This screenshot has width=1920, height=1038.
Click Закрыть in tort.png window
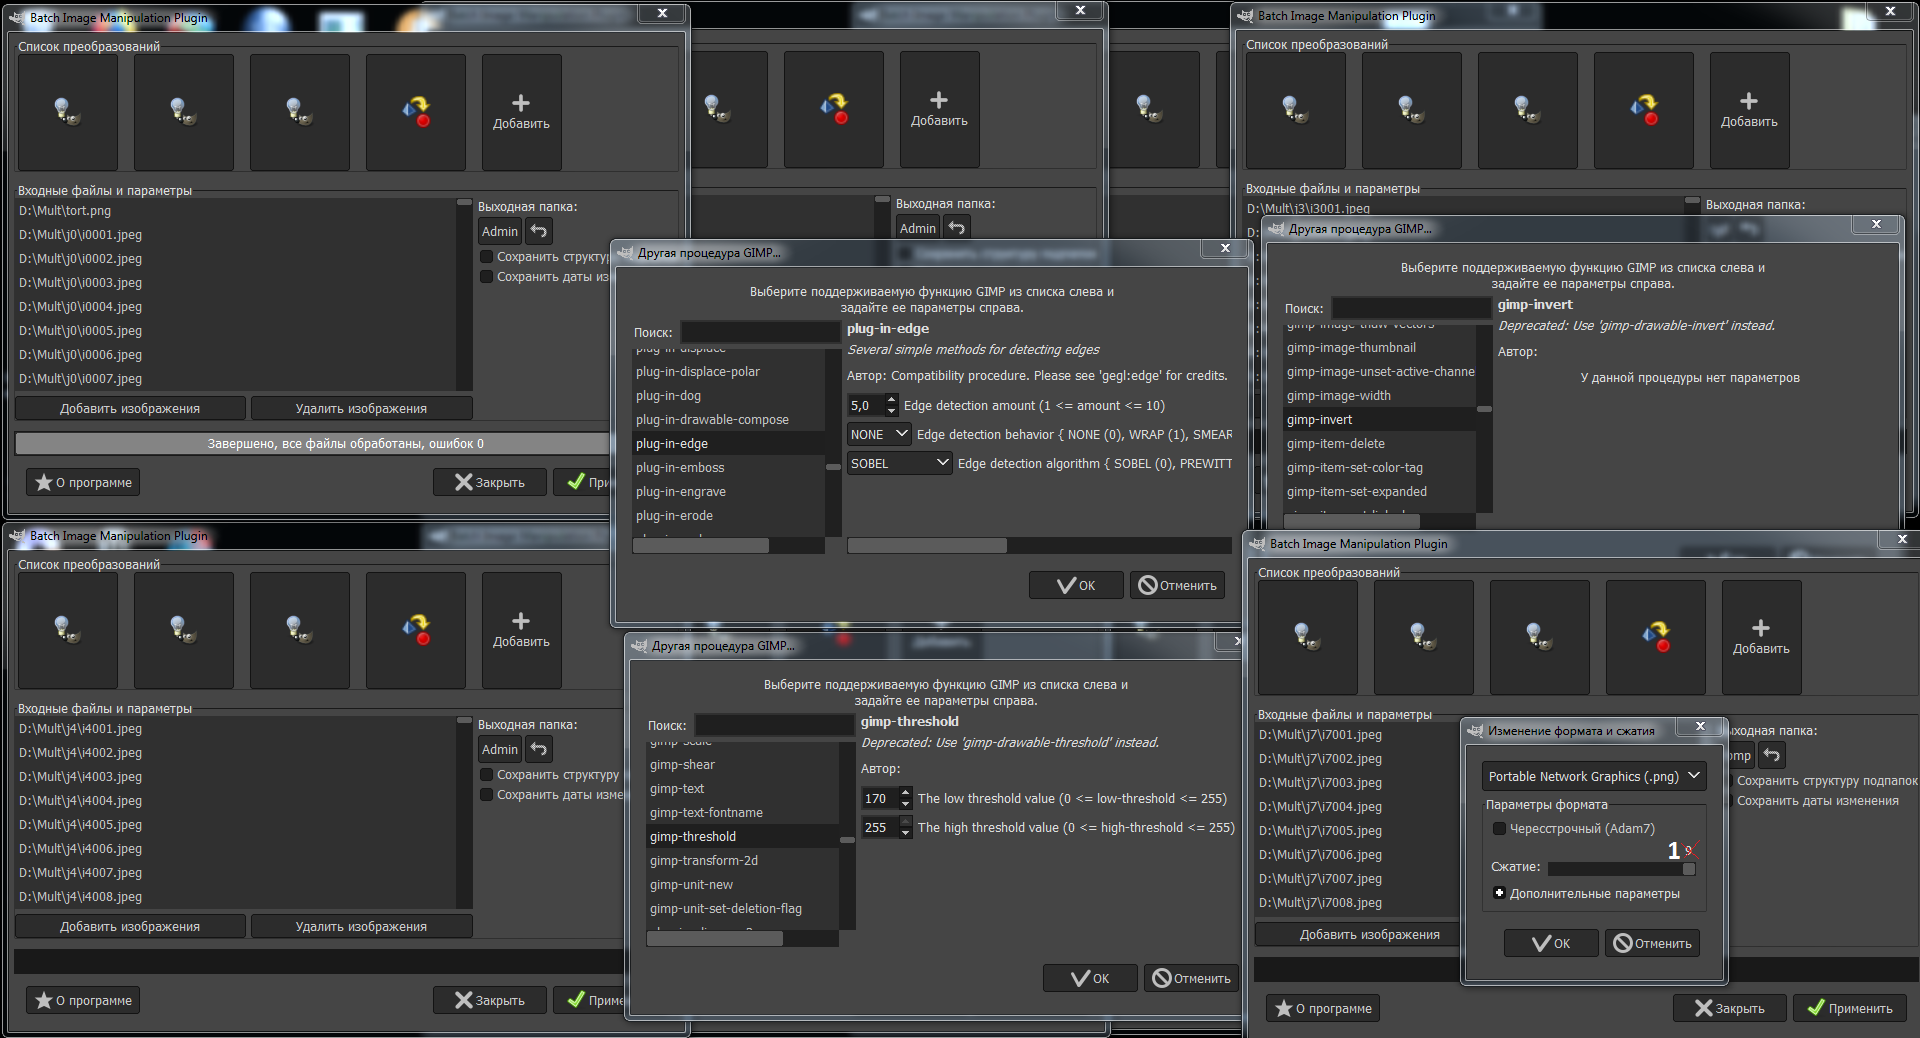pyautogui.click(x=490, y=482)
